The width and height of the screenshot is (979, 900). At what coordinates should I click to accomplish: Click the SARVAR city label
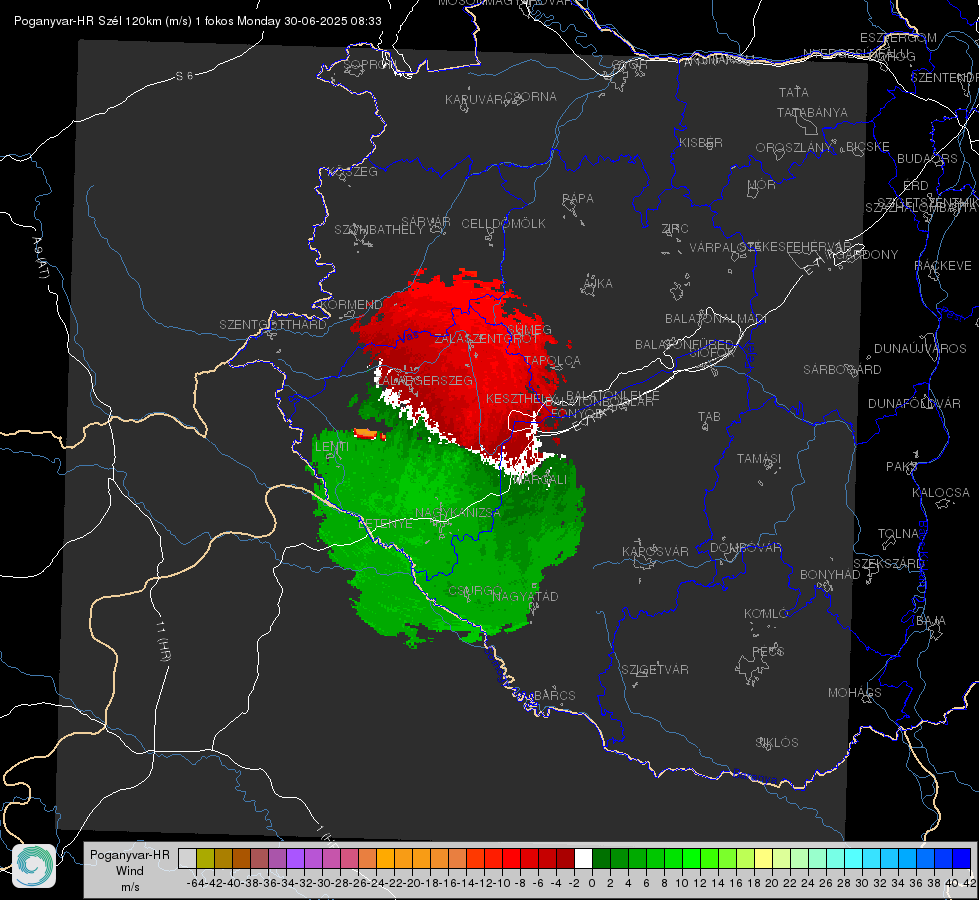426,222
